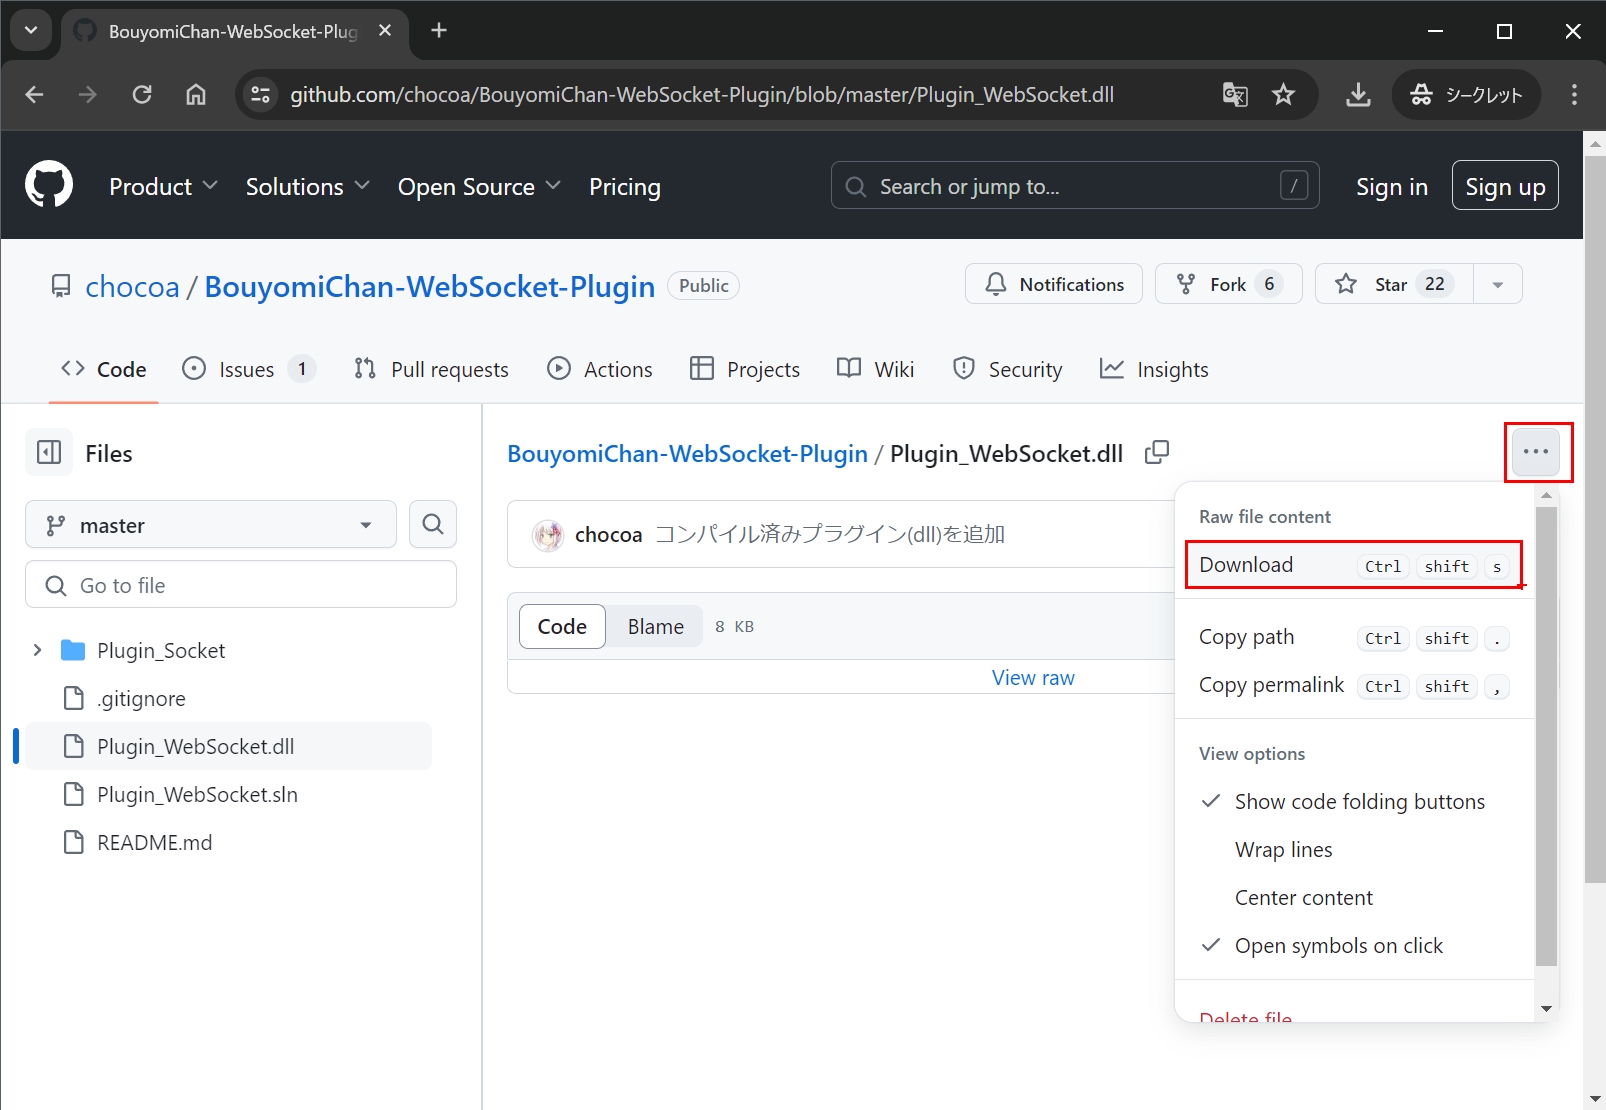This screenshot has width=1606, height=1110.
Task: Close the BouyomiChan browser tab
Action: pos(385,31)
